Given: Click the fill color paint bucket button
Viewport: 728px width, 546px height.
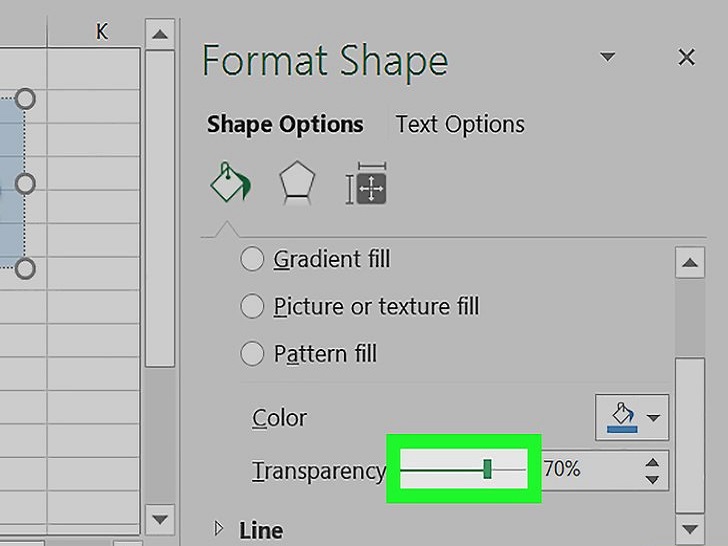Looking at the screenshot, I should [622, 417].
